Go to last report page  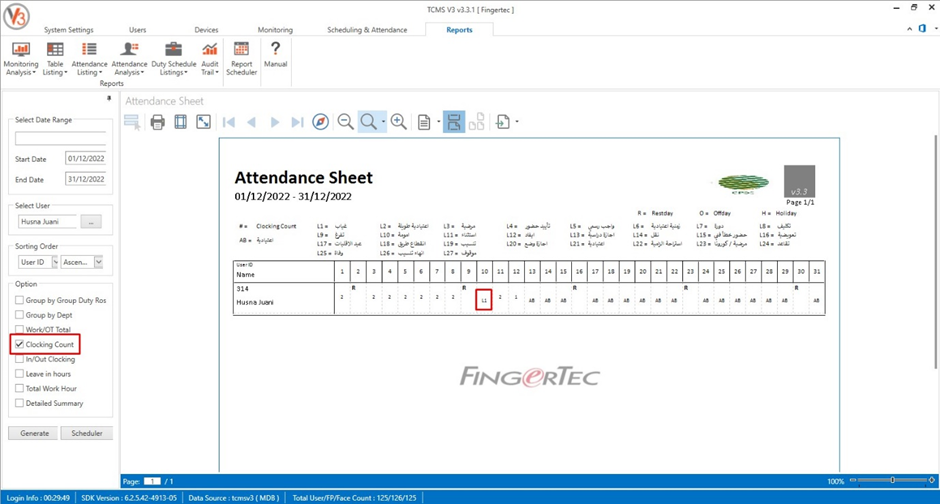point(297,122)
